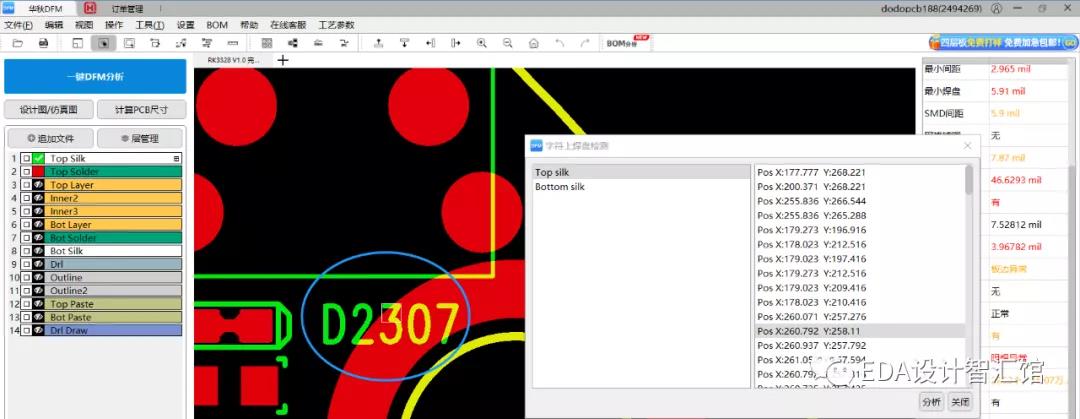Click the align-left arrow toolbar icon
The image size is (1080, 419).
(x=430, y=43)
